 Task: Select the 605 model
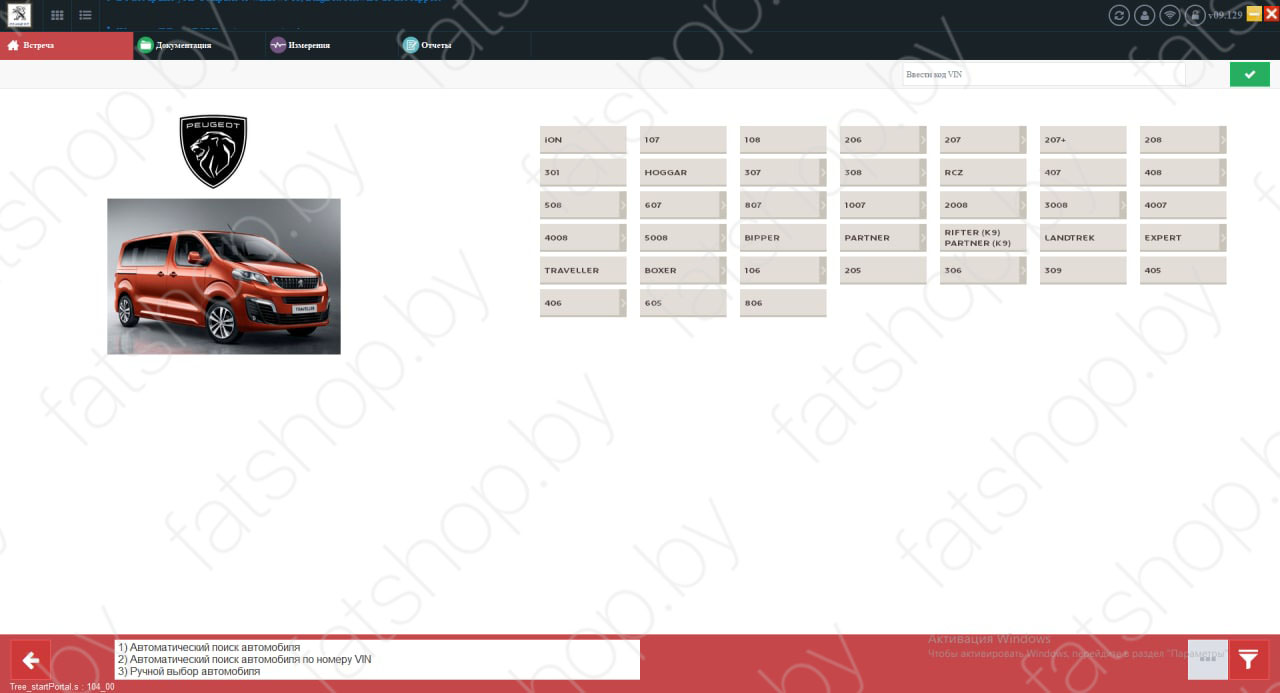(683, 303)
